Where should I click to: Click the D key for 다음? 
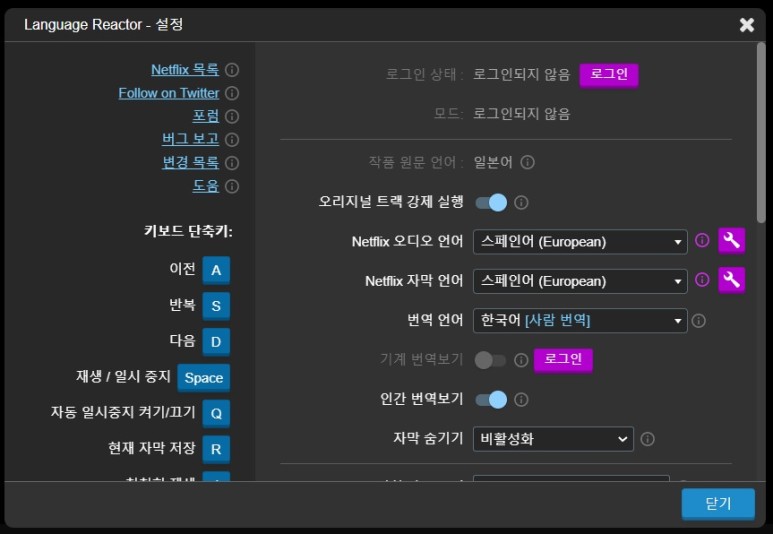216,342
